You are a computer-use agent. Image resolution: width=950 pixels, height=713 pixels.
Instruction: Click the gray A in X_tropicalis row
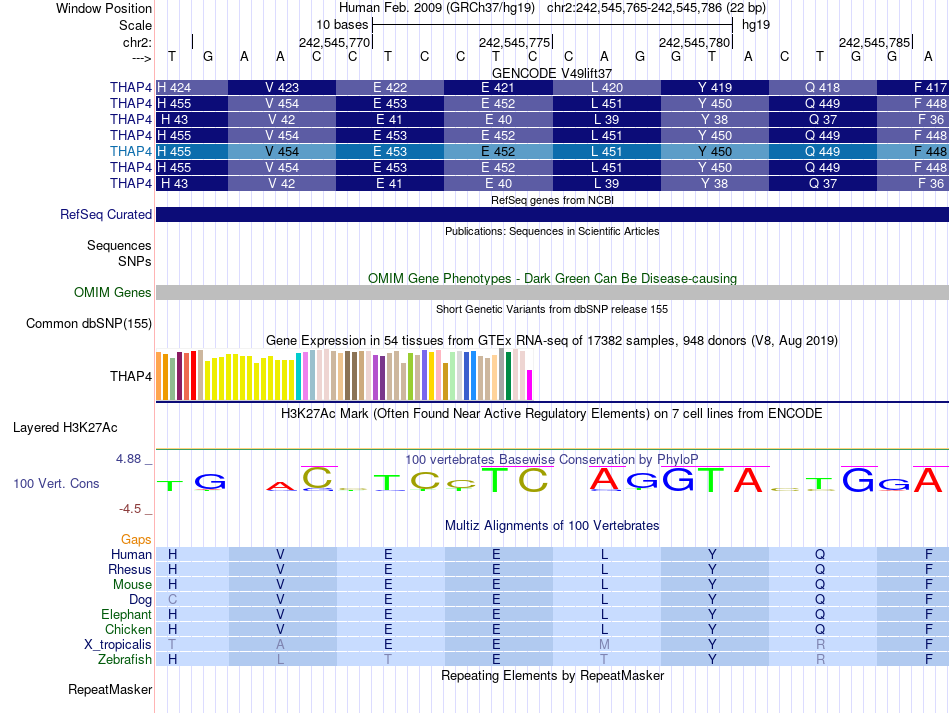[x=280, y=645]
